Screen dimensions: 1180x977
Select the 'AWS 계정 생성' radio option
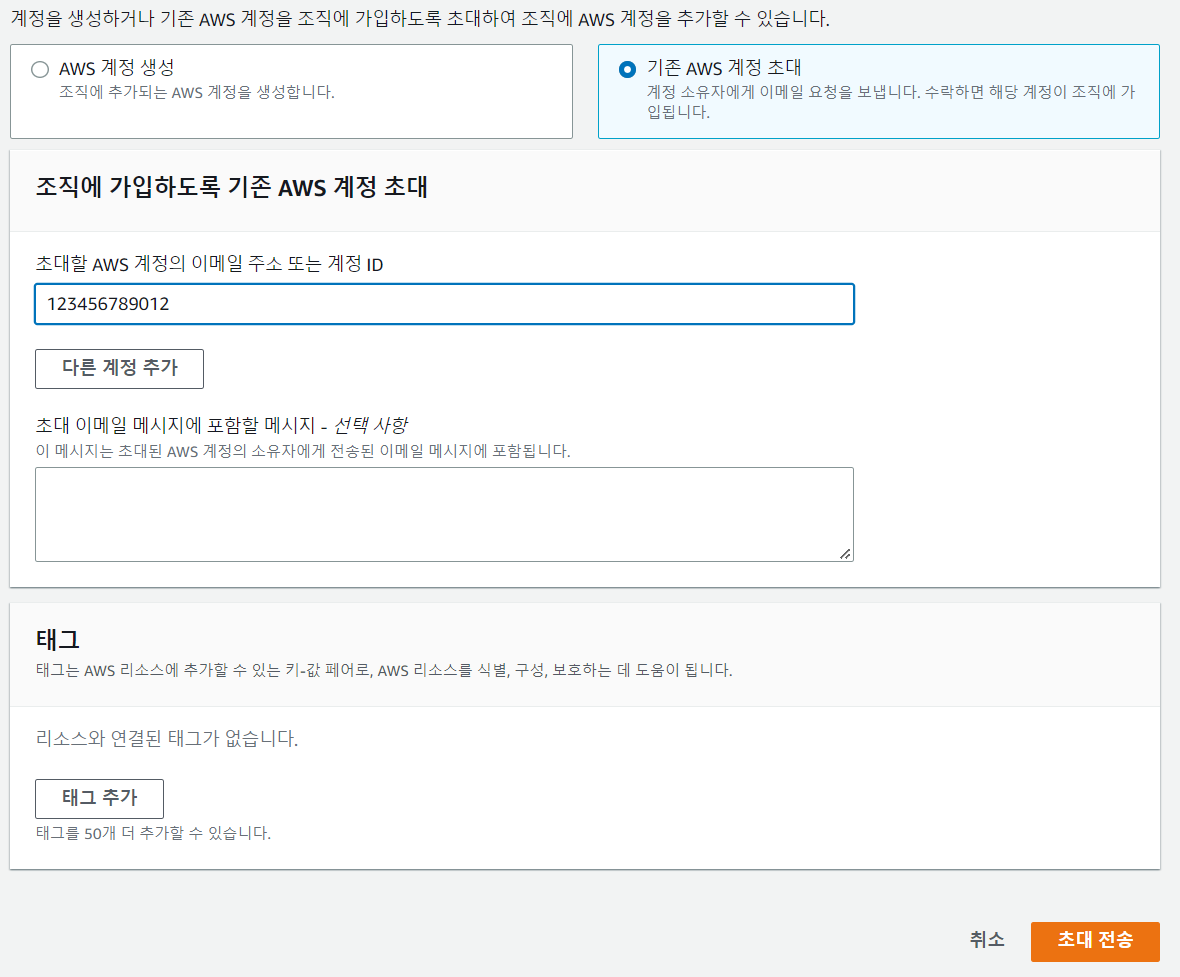(40, 69)
